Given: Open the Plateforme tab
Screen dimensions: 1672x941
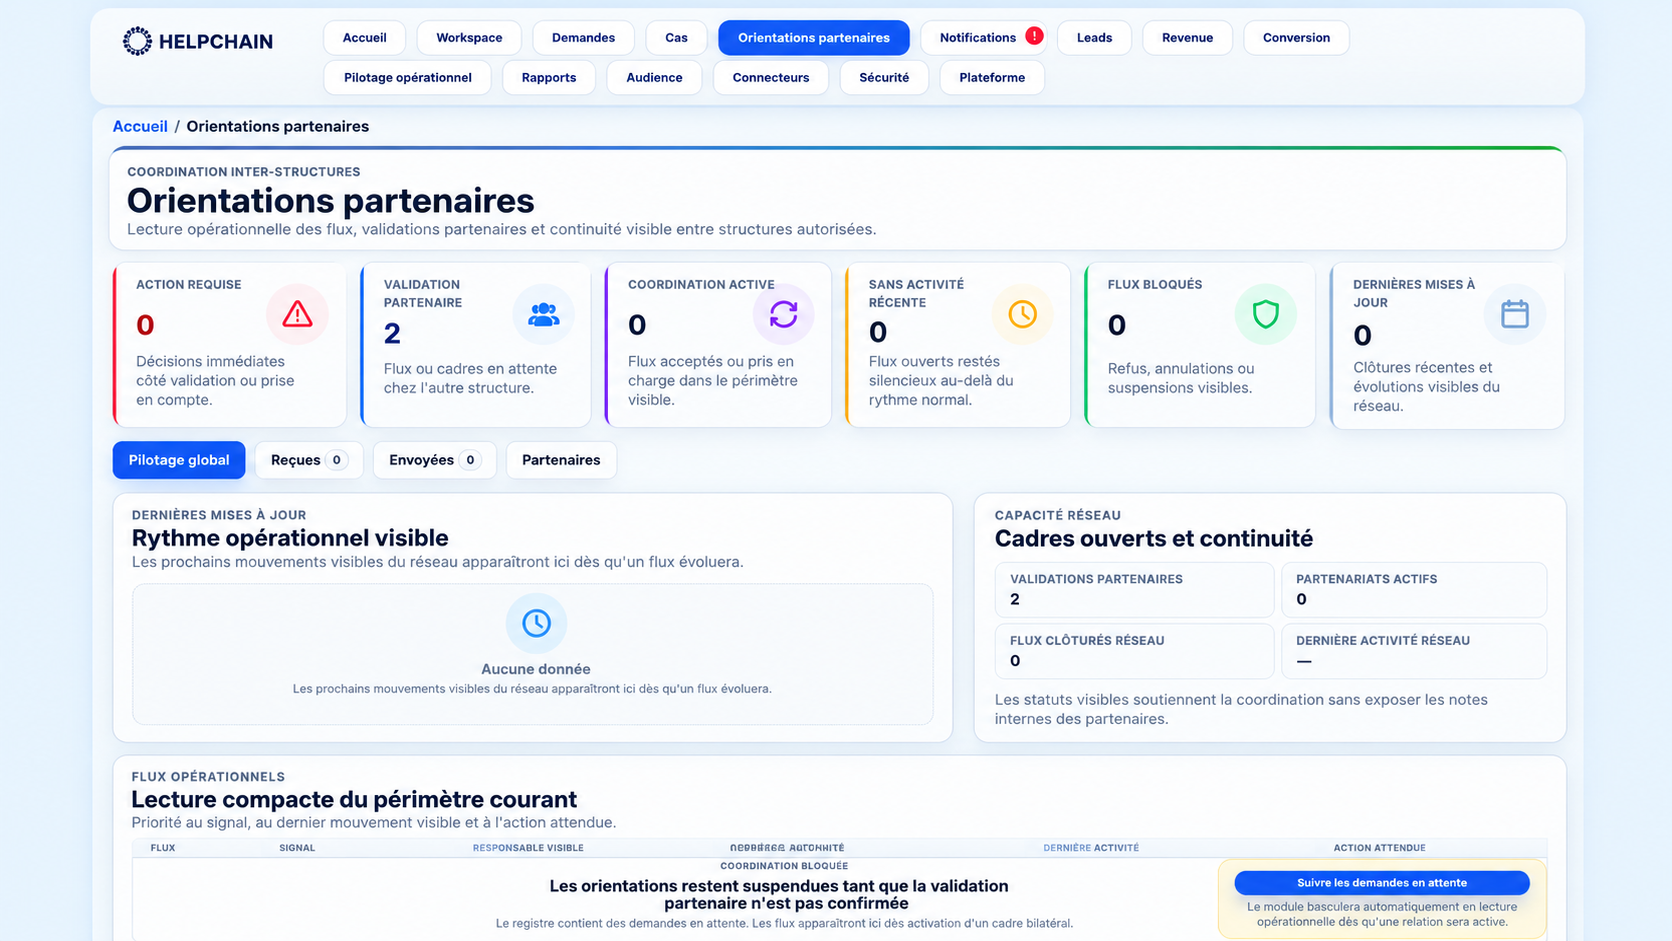Looking at the screenshot, I should click(x=992, y=77).
